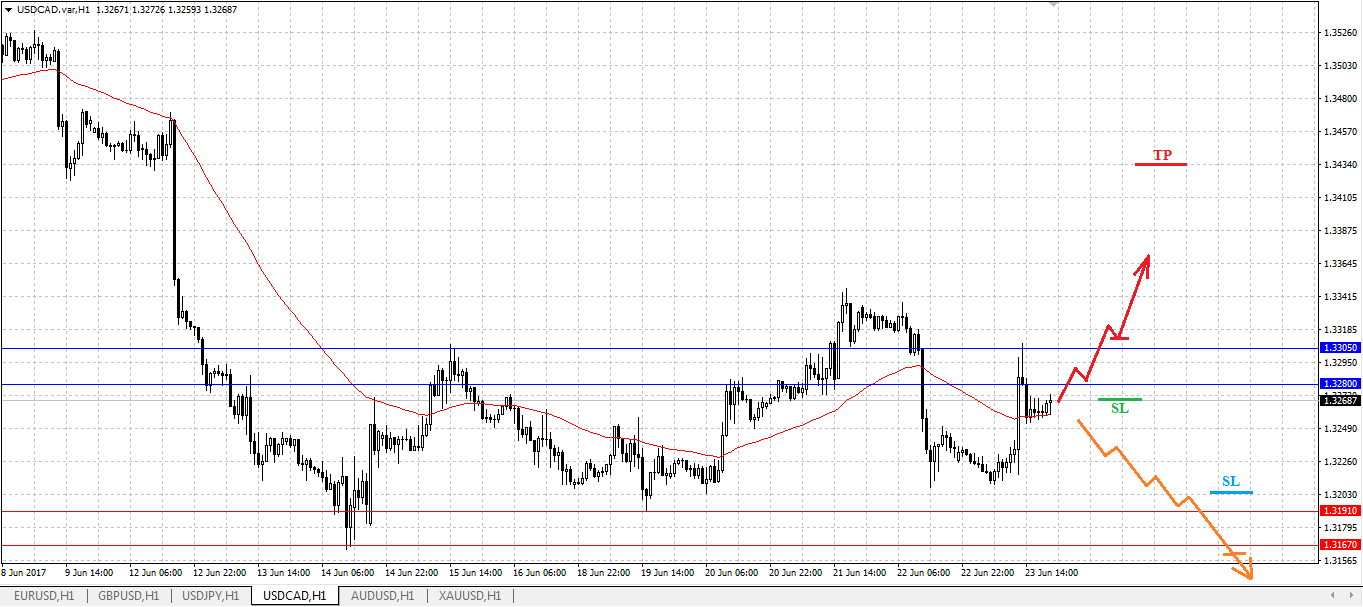Open the AUDUSD,H1 chart tab
This screenshot has width=1363, height=607.
point(382,596)
